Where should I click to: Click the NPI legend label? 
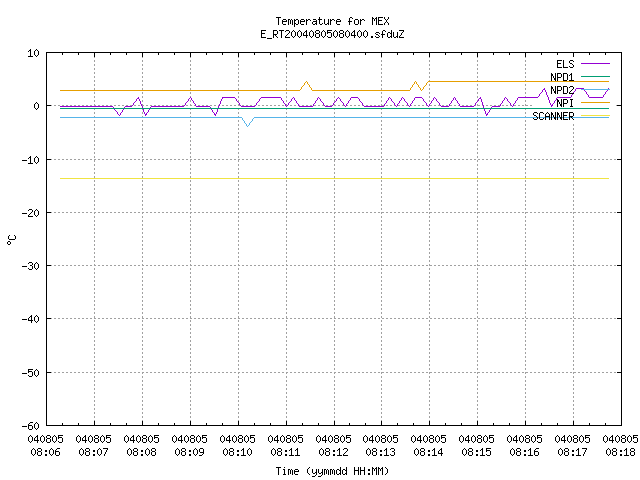565,103
